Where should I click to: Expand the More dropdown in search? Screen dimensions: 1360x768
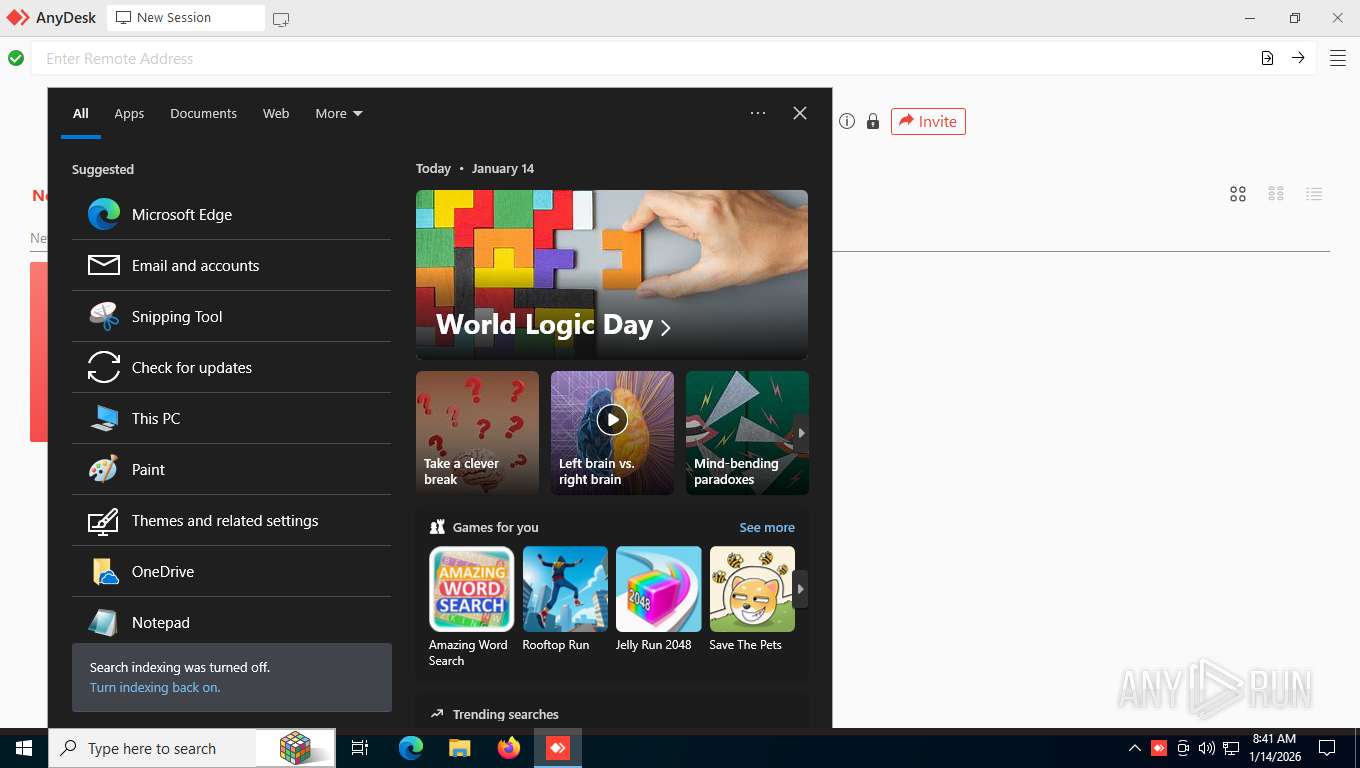339,113
